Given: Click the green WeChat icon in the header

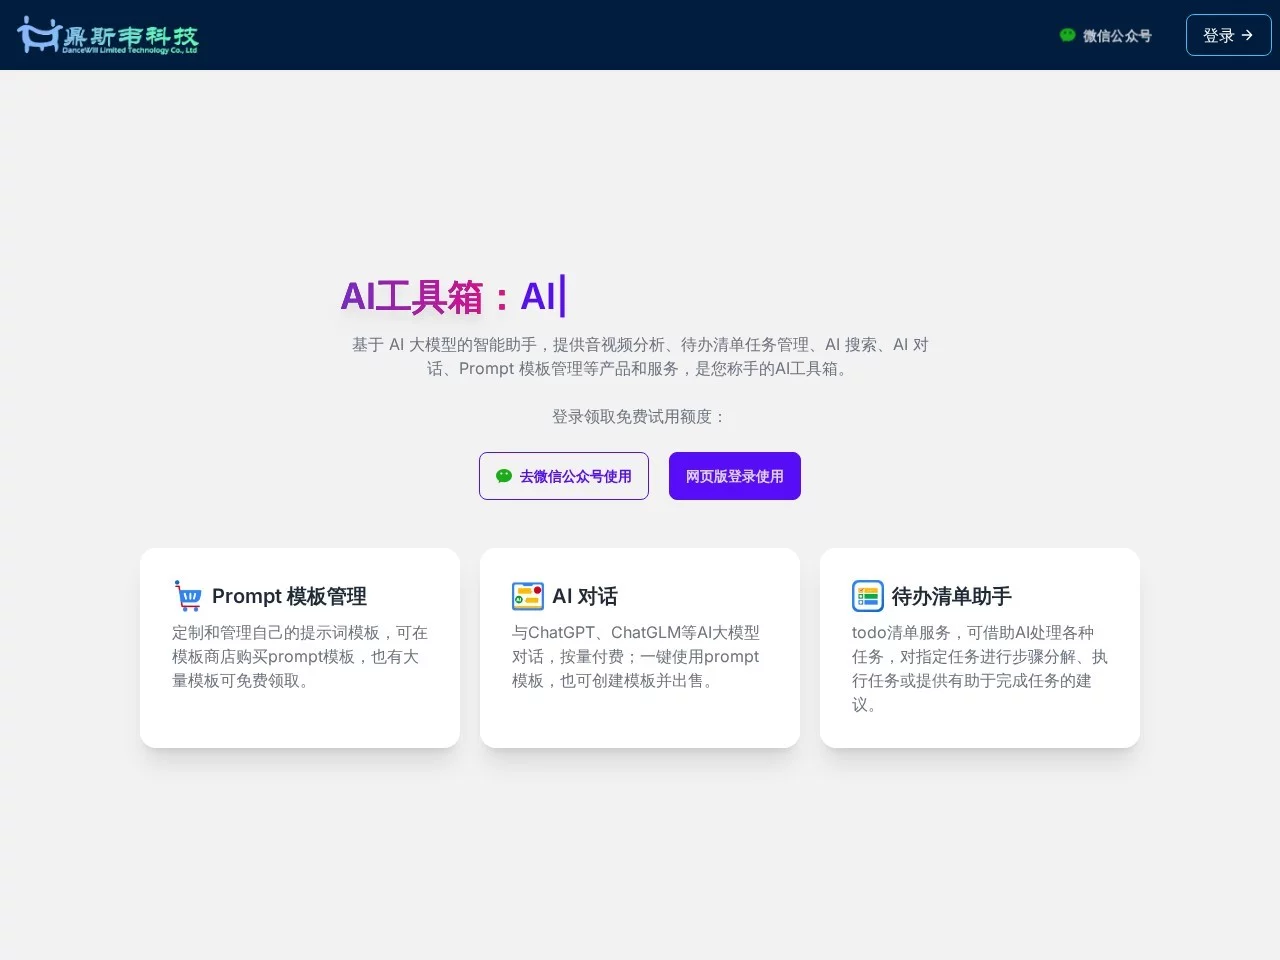Looking at the screenshot, I should coord(1066,35).
